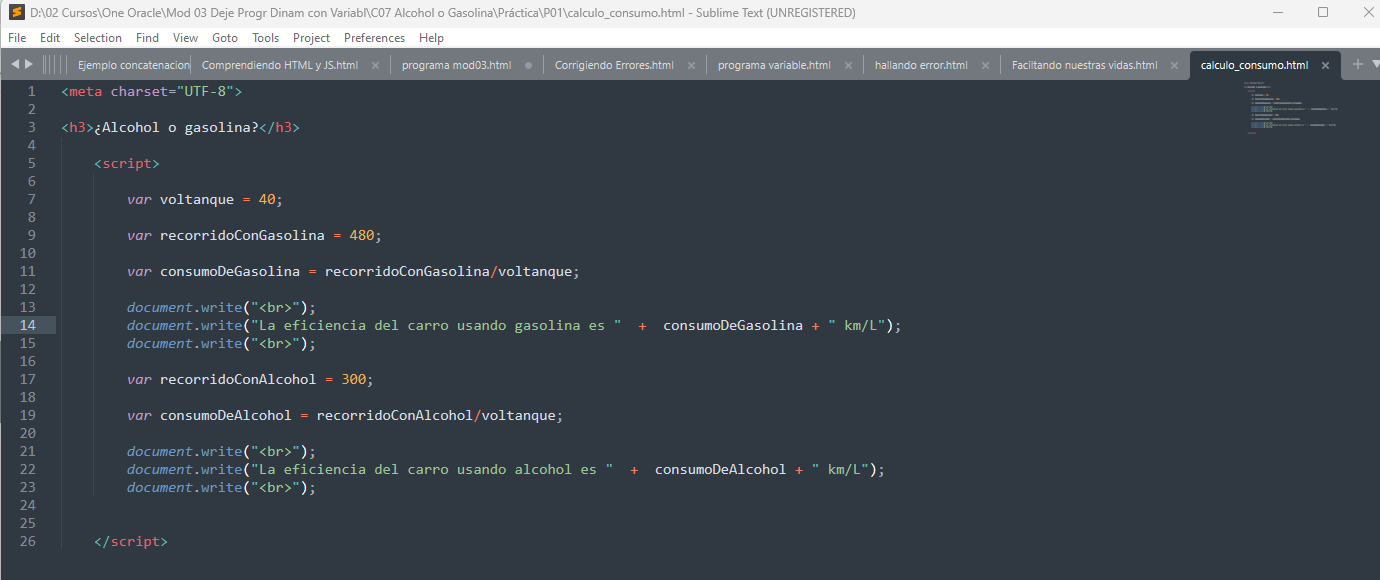Minimize the Sublime Text window
1380x580 pixels.
[x=1277, y=13]
